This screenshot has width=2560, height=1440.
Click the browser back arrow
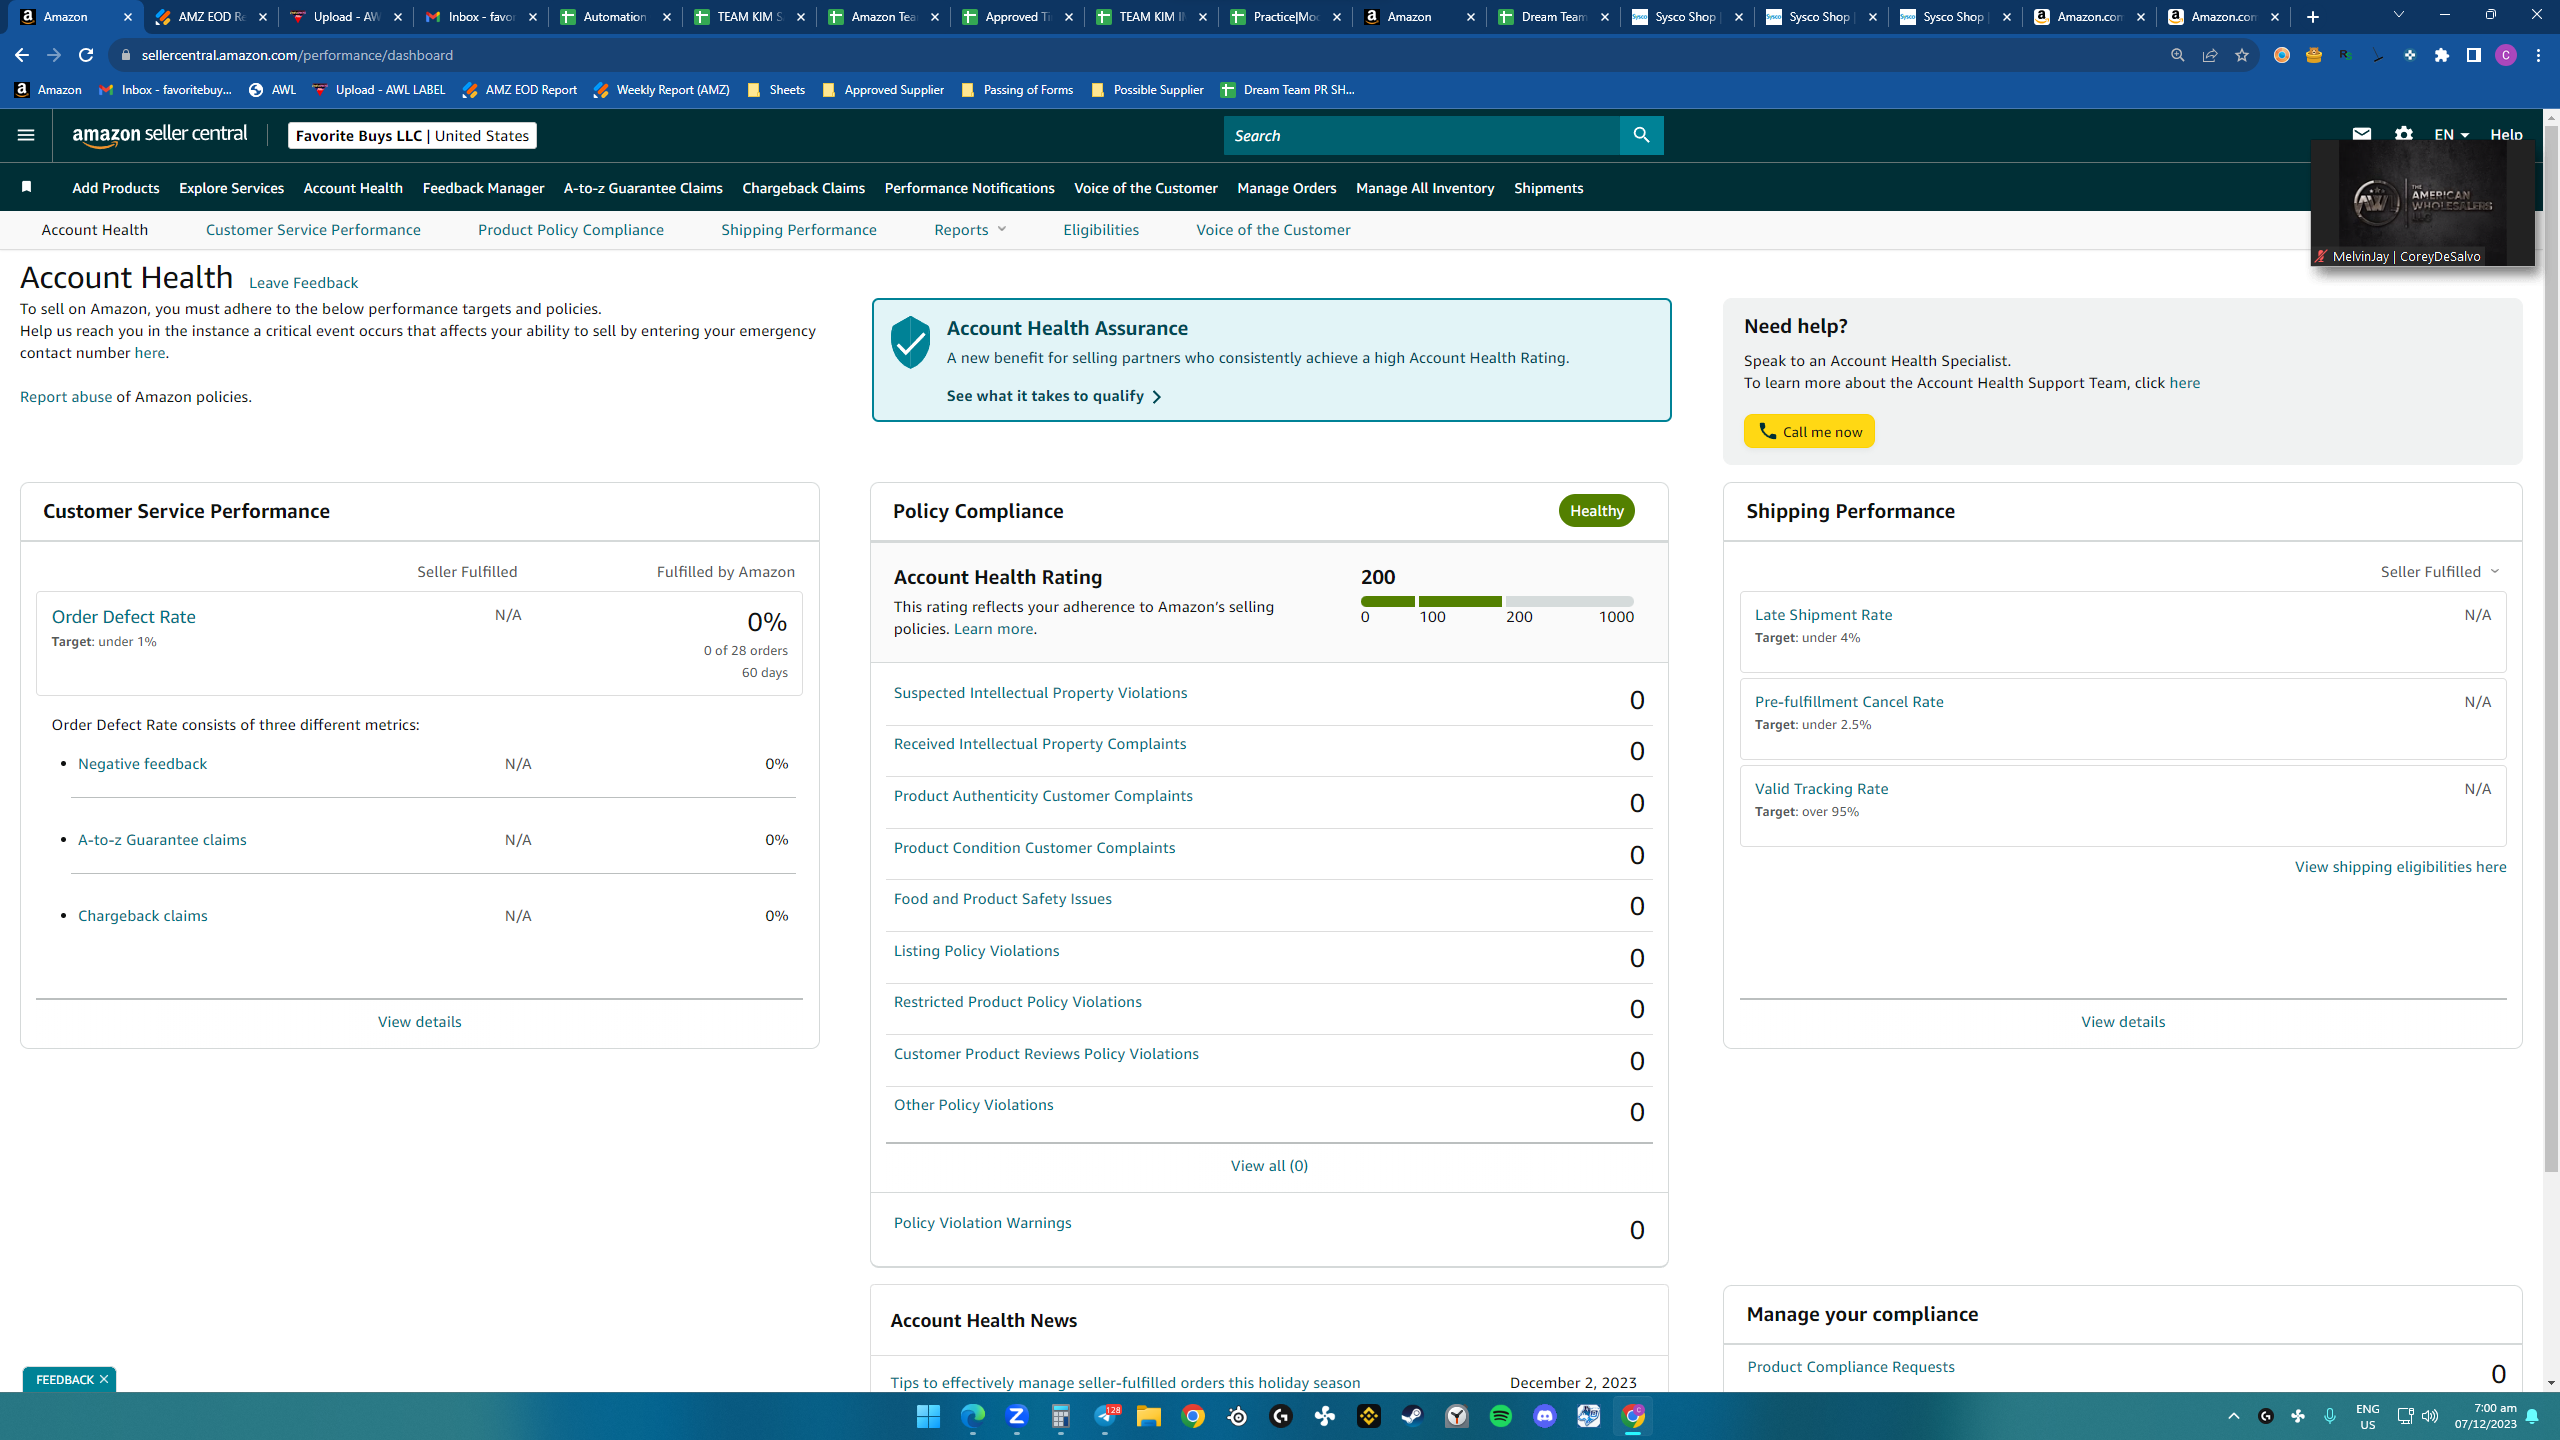pos(22,55)
